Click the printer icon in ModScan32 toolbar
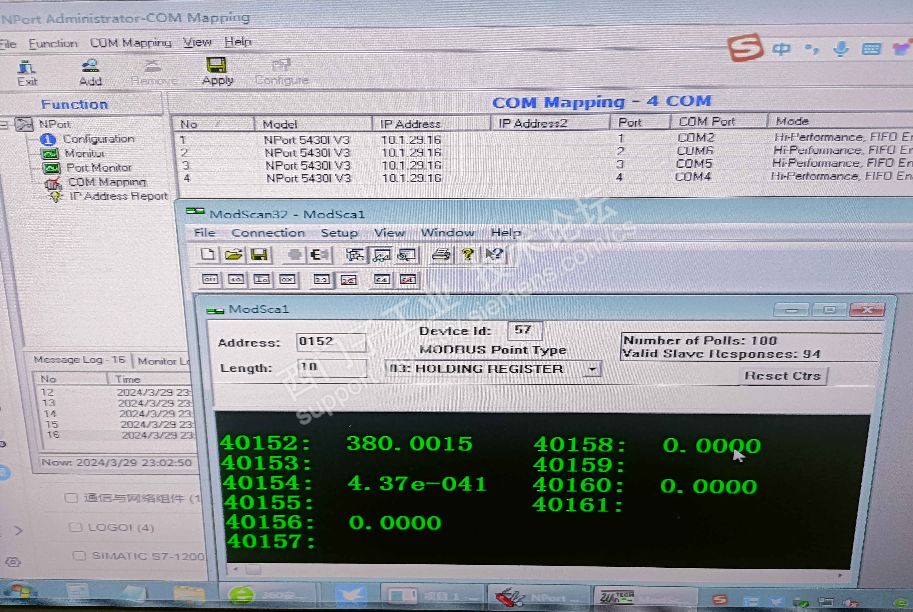The width and height of the screenshot is (913, 612). [x=441, y=254]
